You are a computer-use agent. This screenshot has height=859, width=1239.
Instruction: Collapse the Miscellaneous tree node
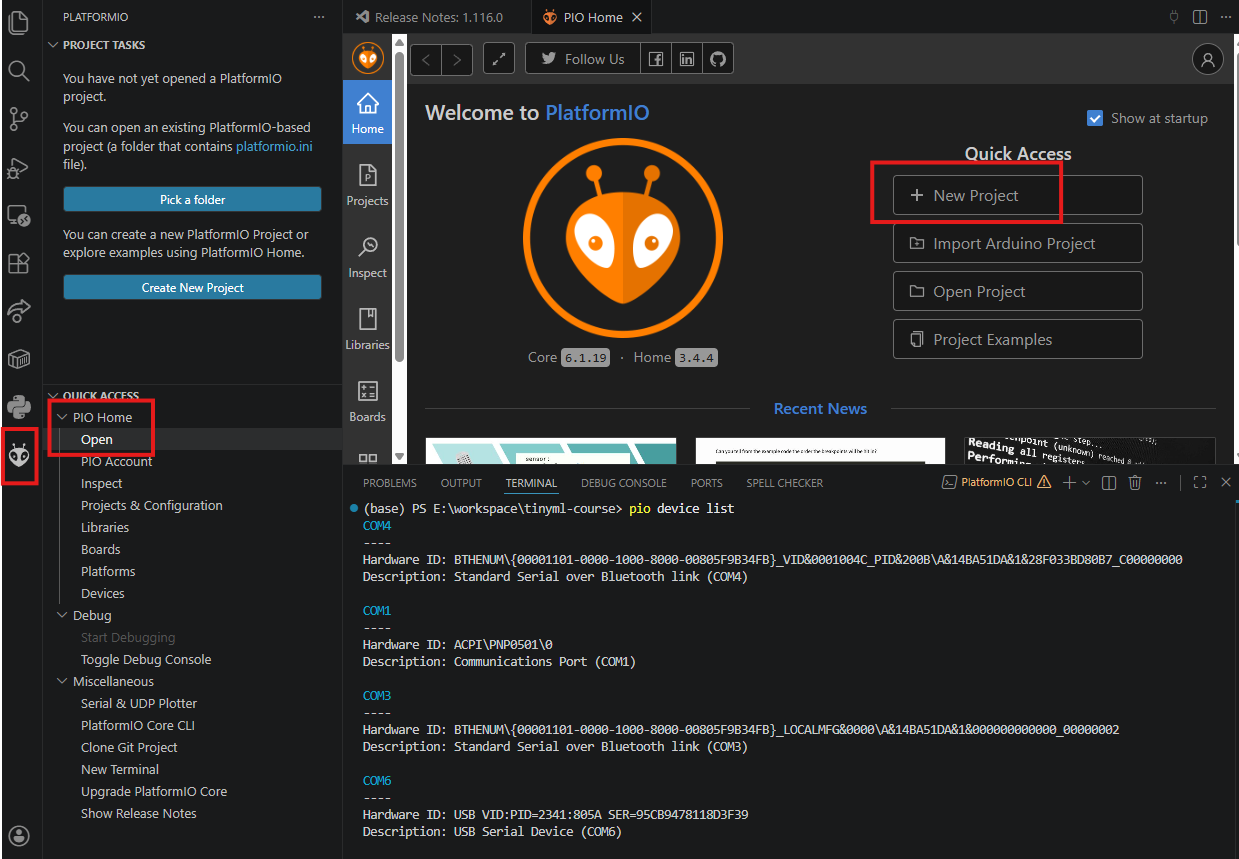pyautogui.click(x=63, y=681)
